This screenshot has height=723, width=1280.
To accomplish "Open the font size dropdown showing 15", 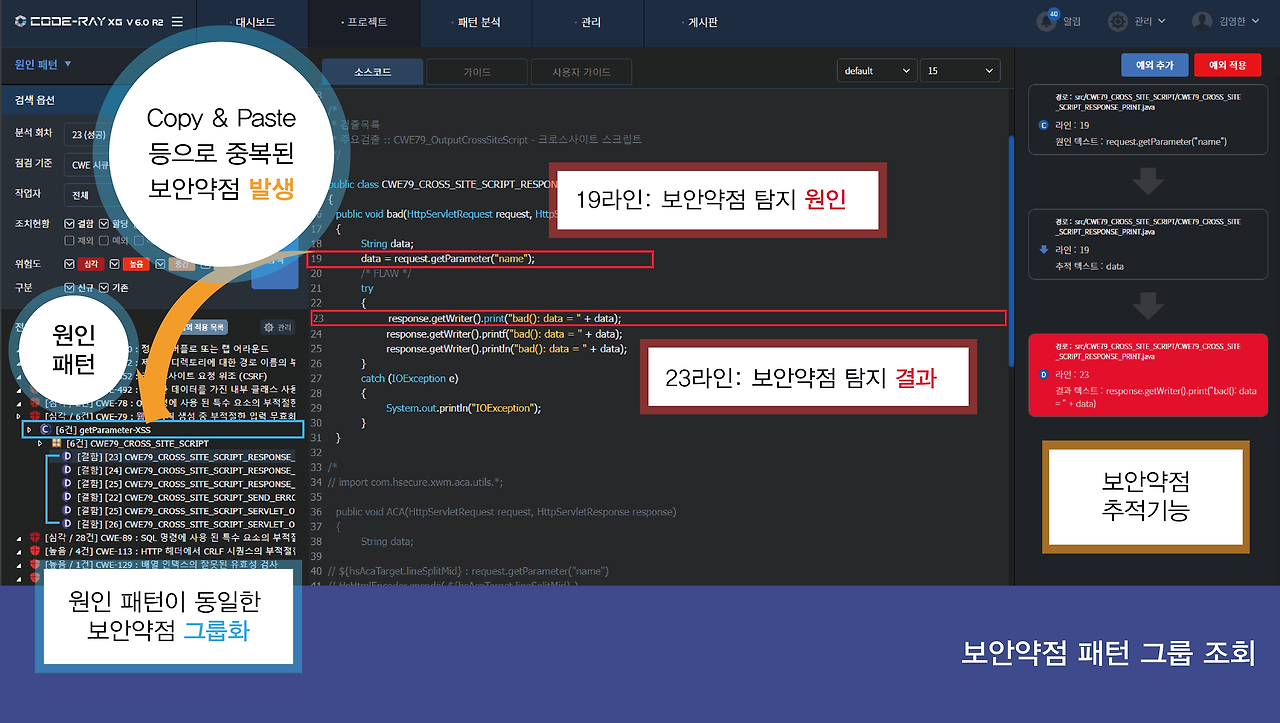I will [960, 71].
